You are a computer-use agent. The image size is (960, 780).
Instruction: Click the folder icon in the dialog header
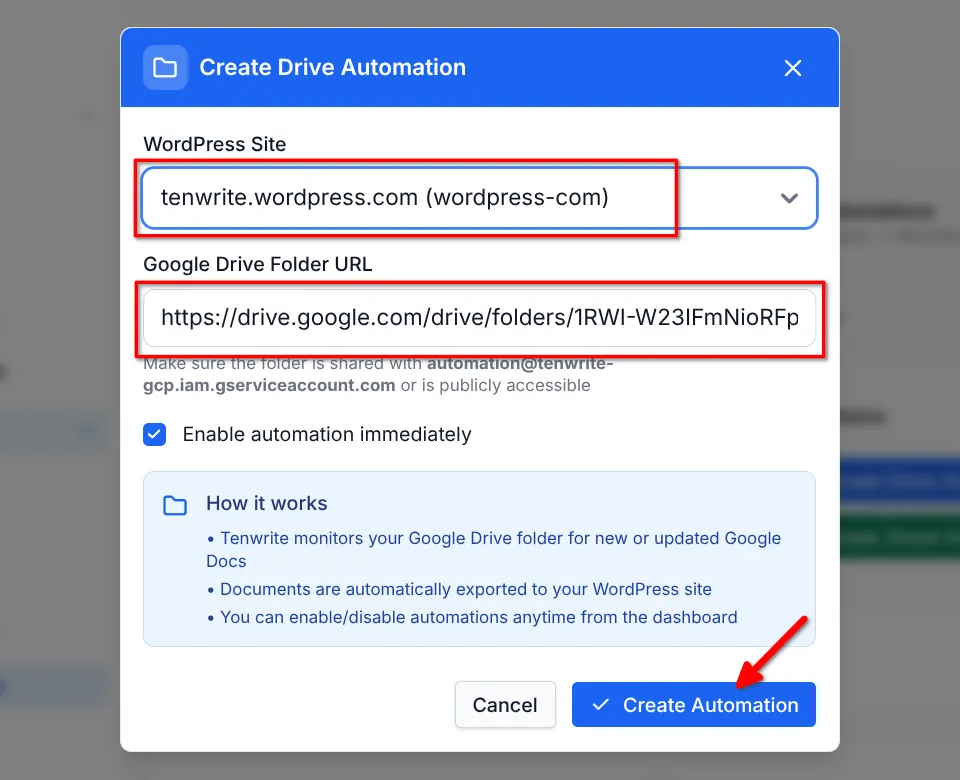click(165, 67)
